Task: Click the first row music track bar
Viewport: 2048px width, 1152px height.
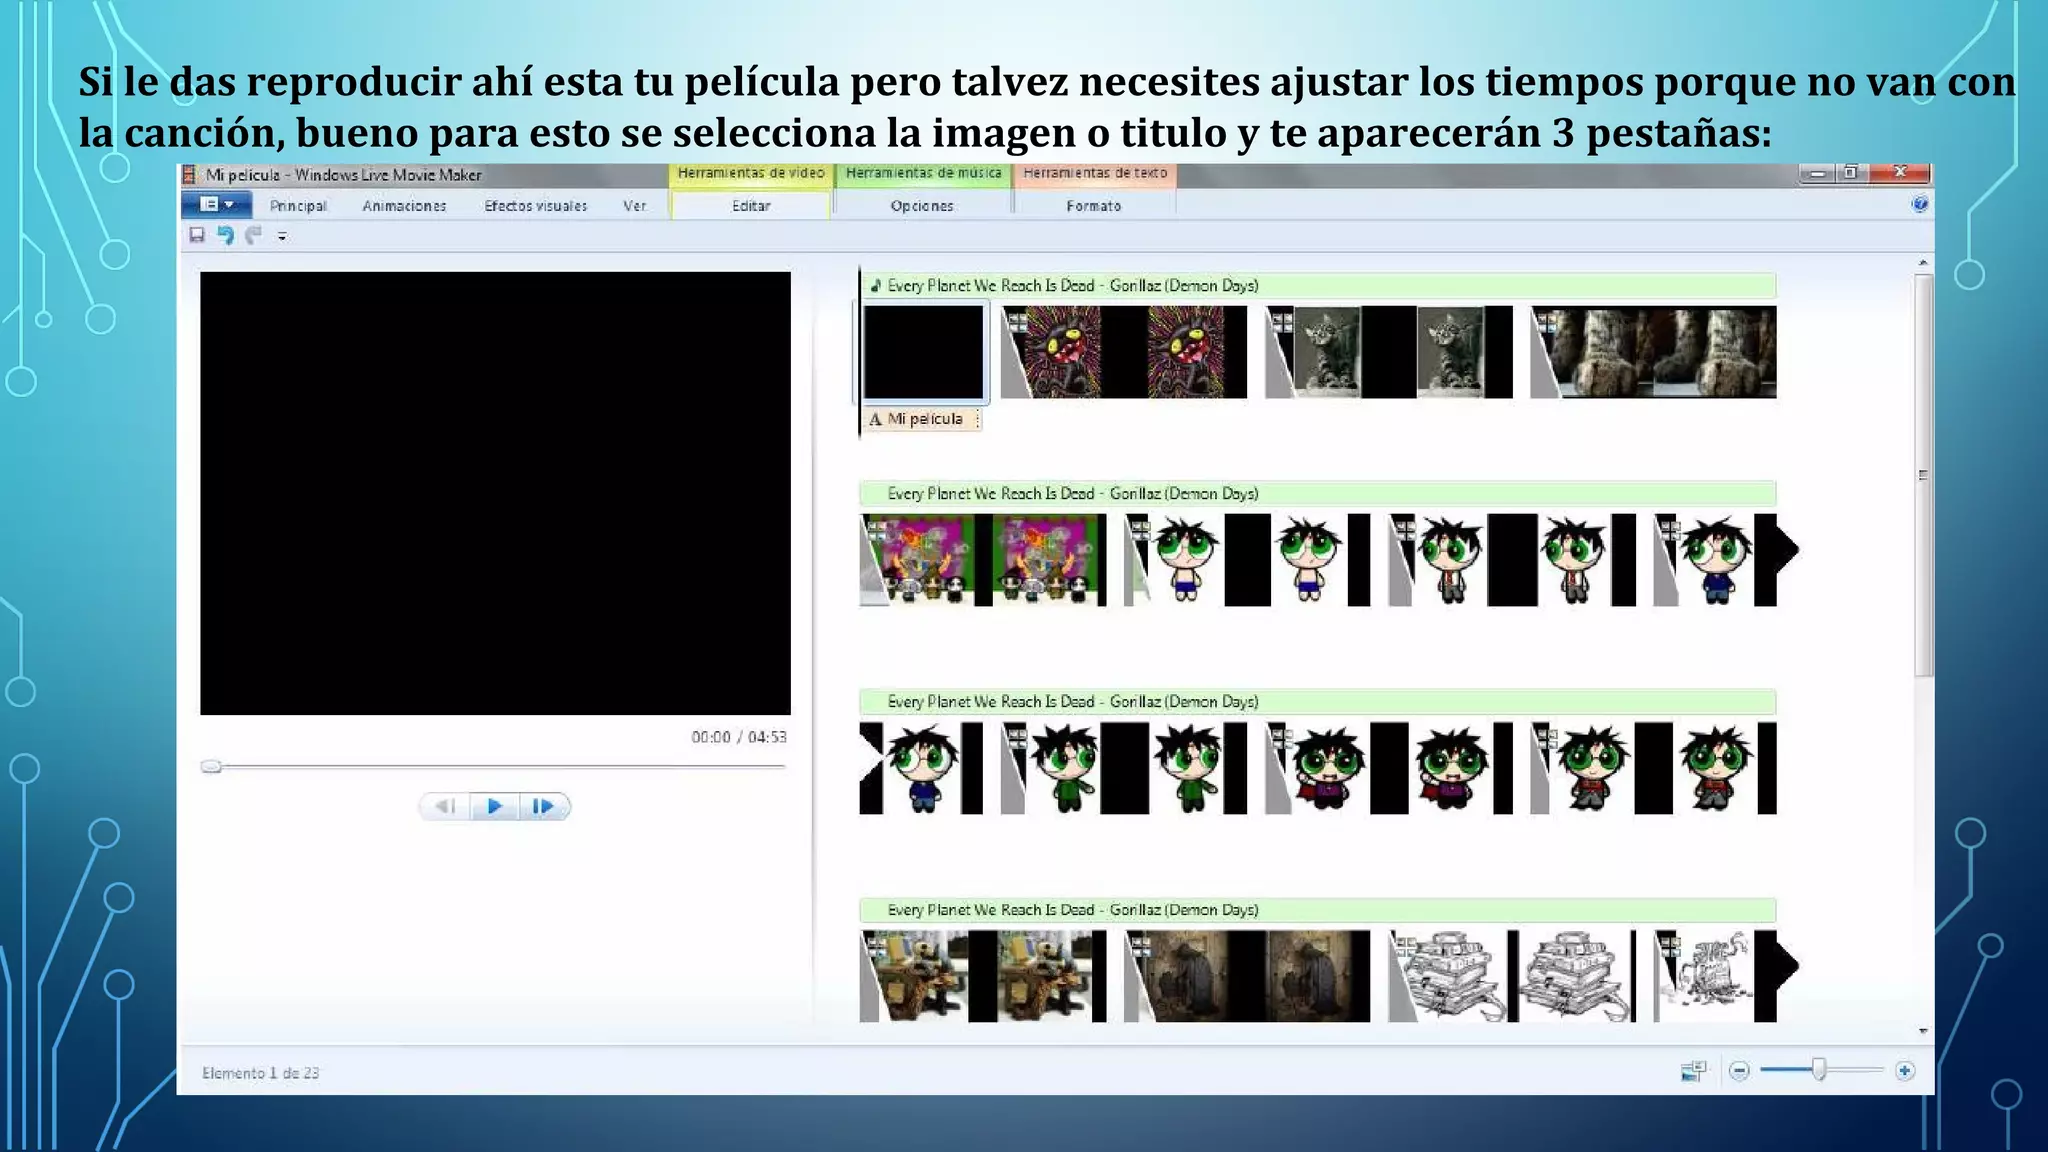Action: (x=1318, y=285)
